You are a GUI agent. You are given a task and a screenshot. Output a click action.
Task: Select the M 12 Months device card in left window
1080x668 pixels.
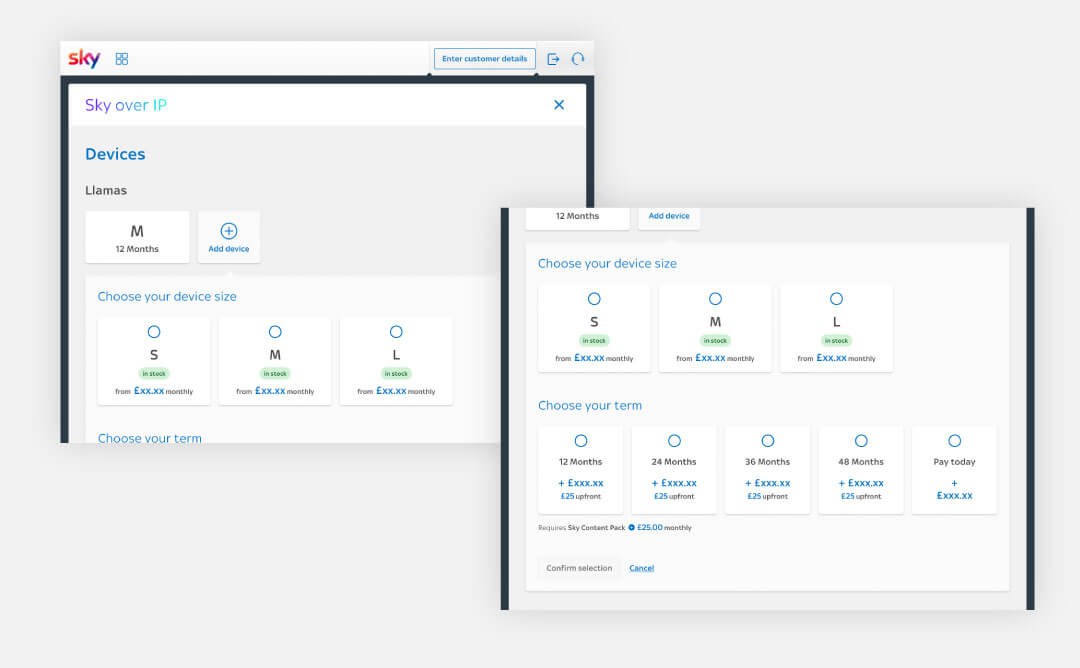coord(137,237)
